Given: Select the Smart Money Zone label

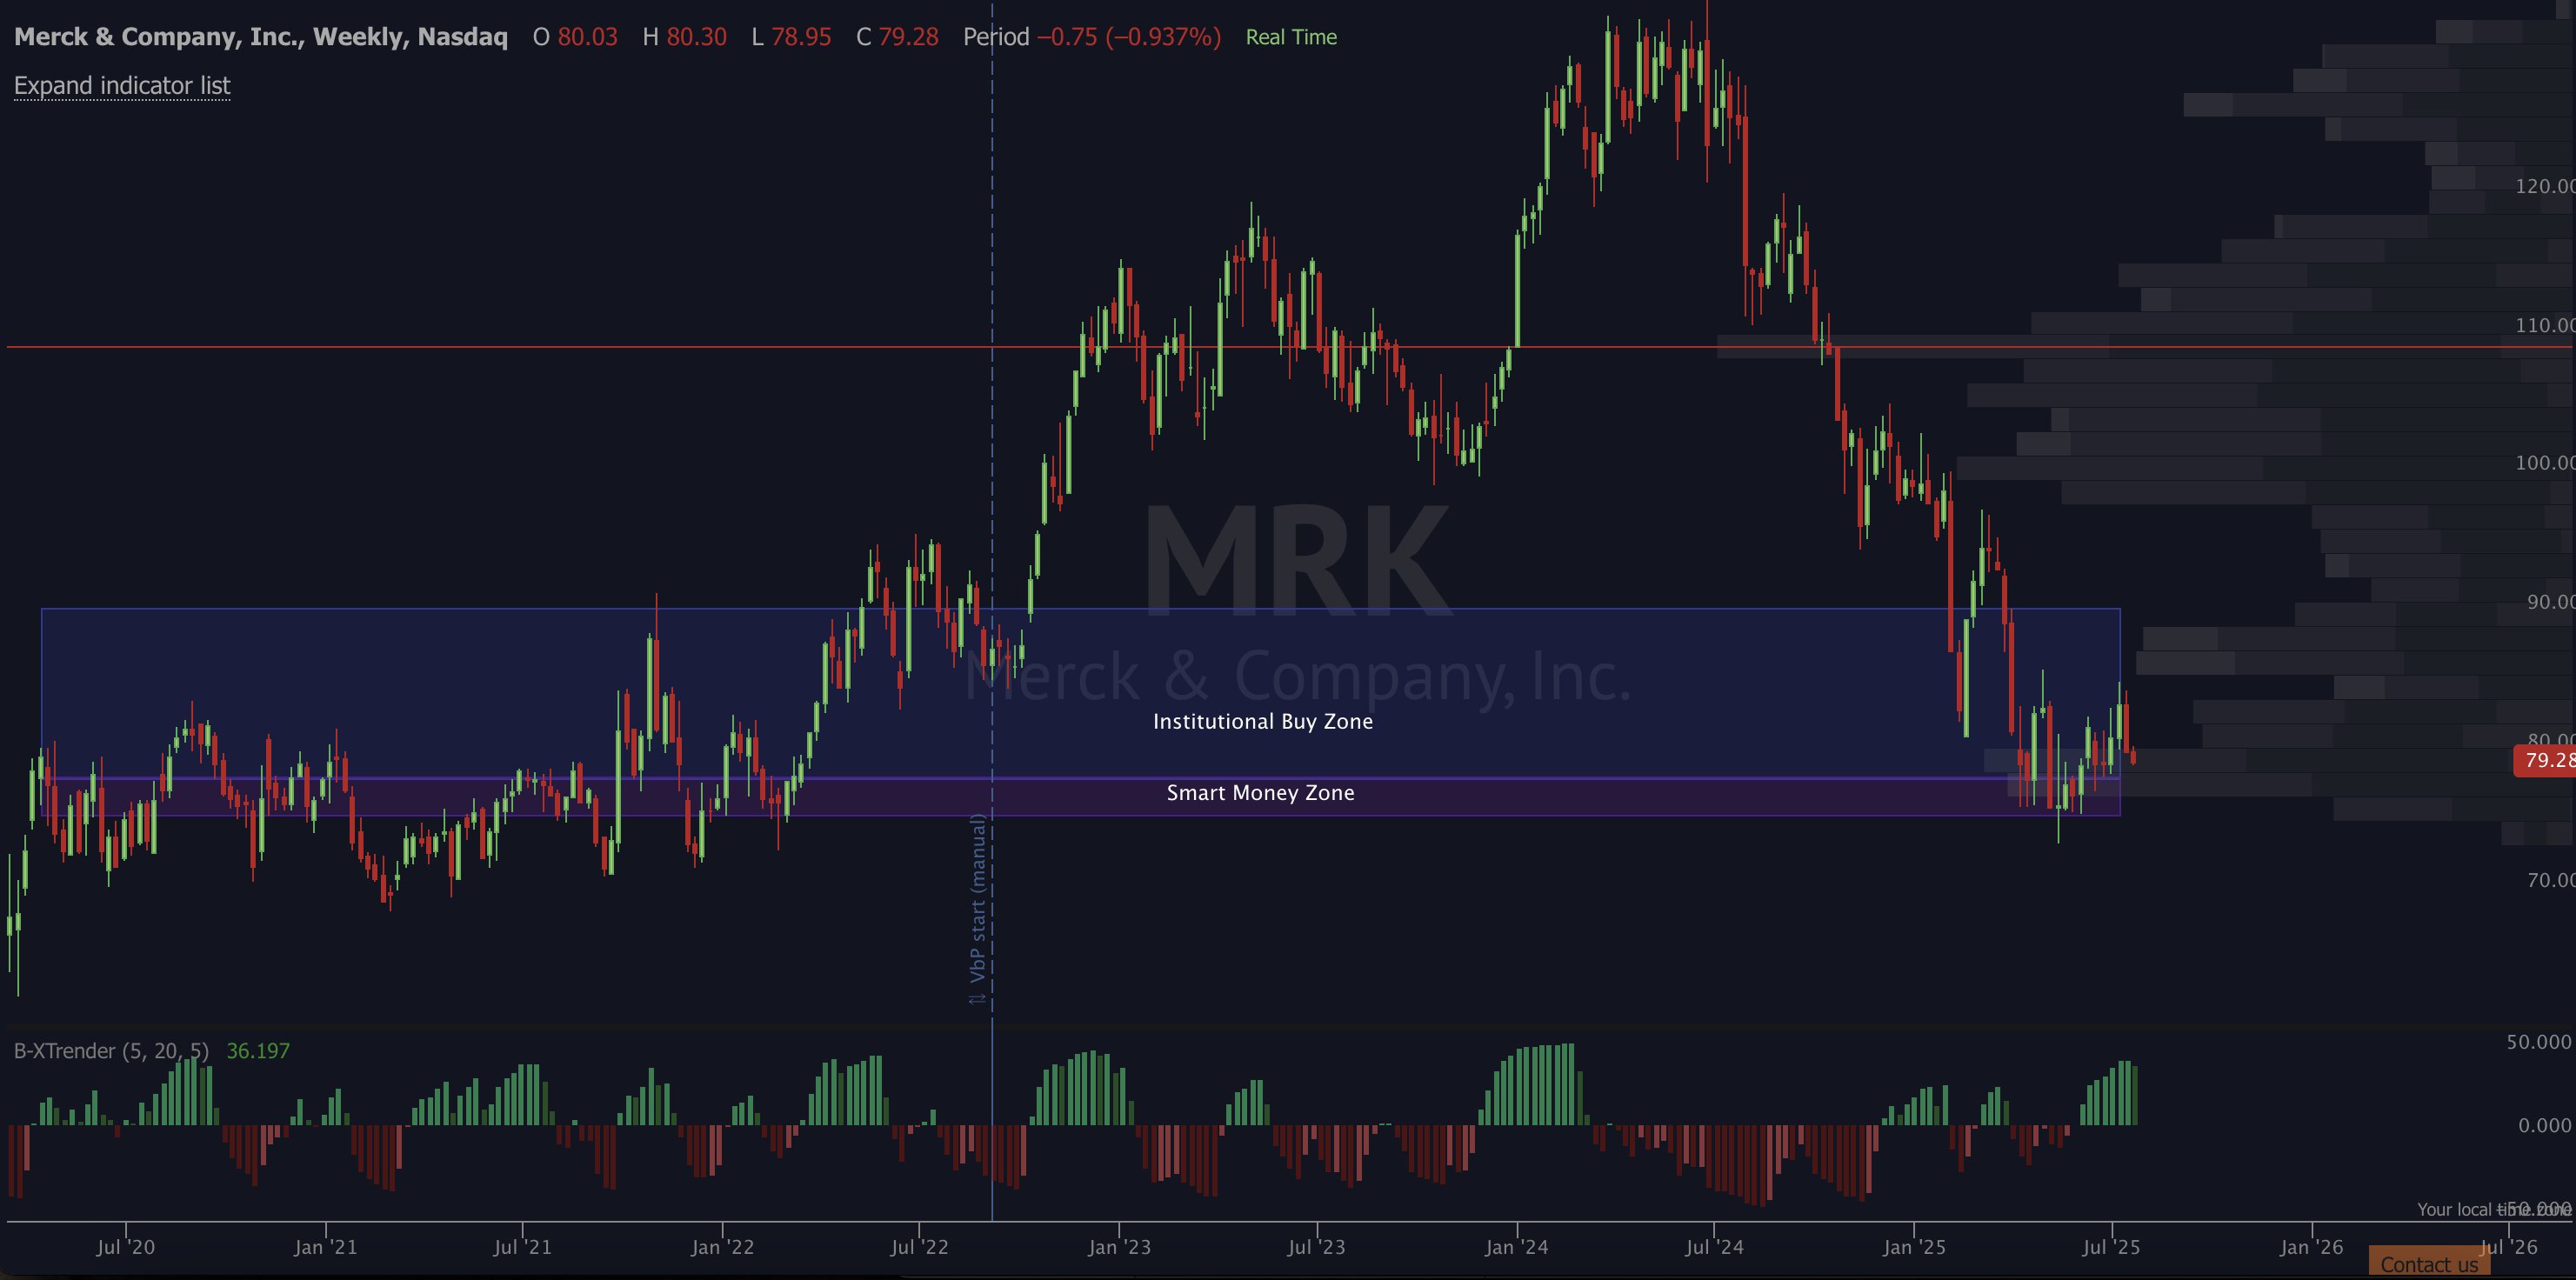Looking at the screenshot, I should [1260, 793].
